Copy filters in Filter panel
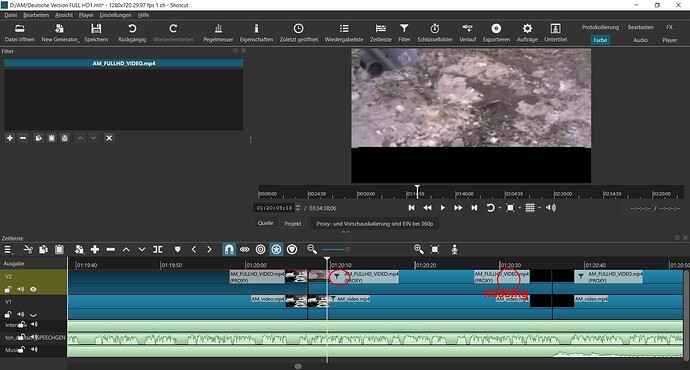 coord(38,138)
